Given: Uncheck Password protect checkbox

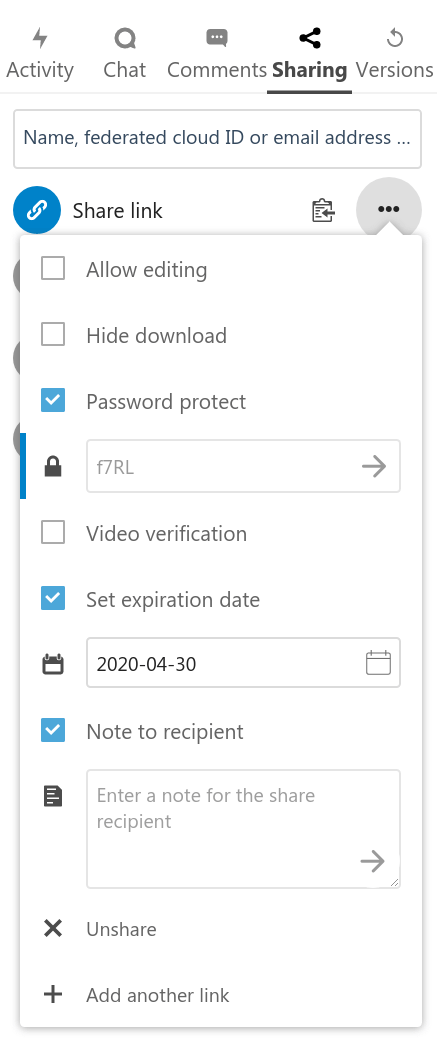Looking at the screenshot, I should pos(53,401).
